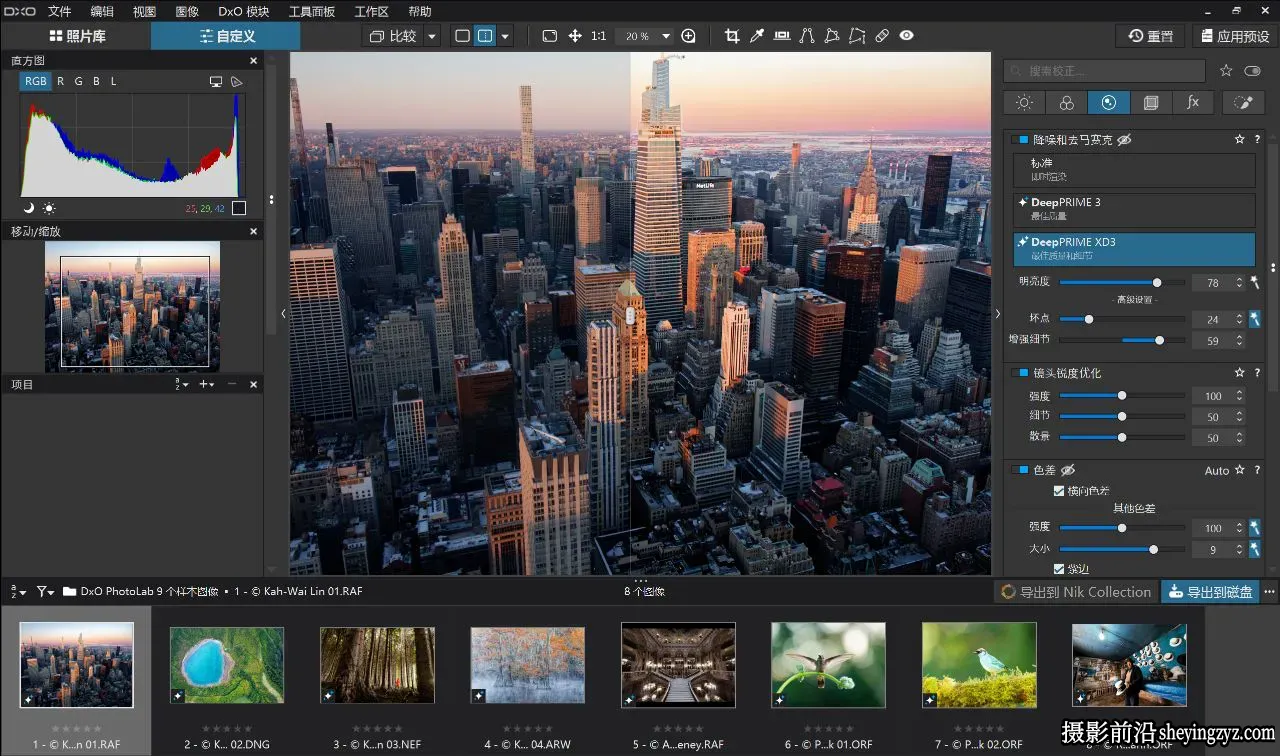This screenshot has height=756, width=1280.
Task: Open the 编辑 menu
Action: tap(102, 11)
